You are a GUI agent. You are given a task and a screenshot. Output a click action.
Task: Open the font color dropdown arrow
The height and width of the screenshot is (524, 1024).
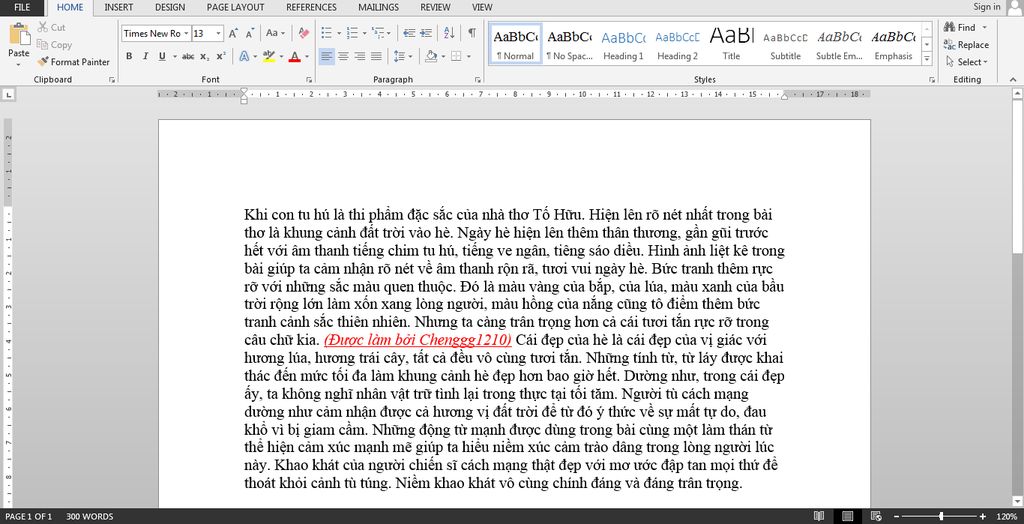[306, 56]
